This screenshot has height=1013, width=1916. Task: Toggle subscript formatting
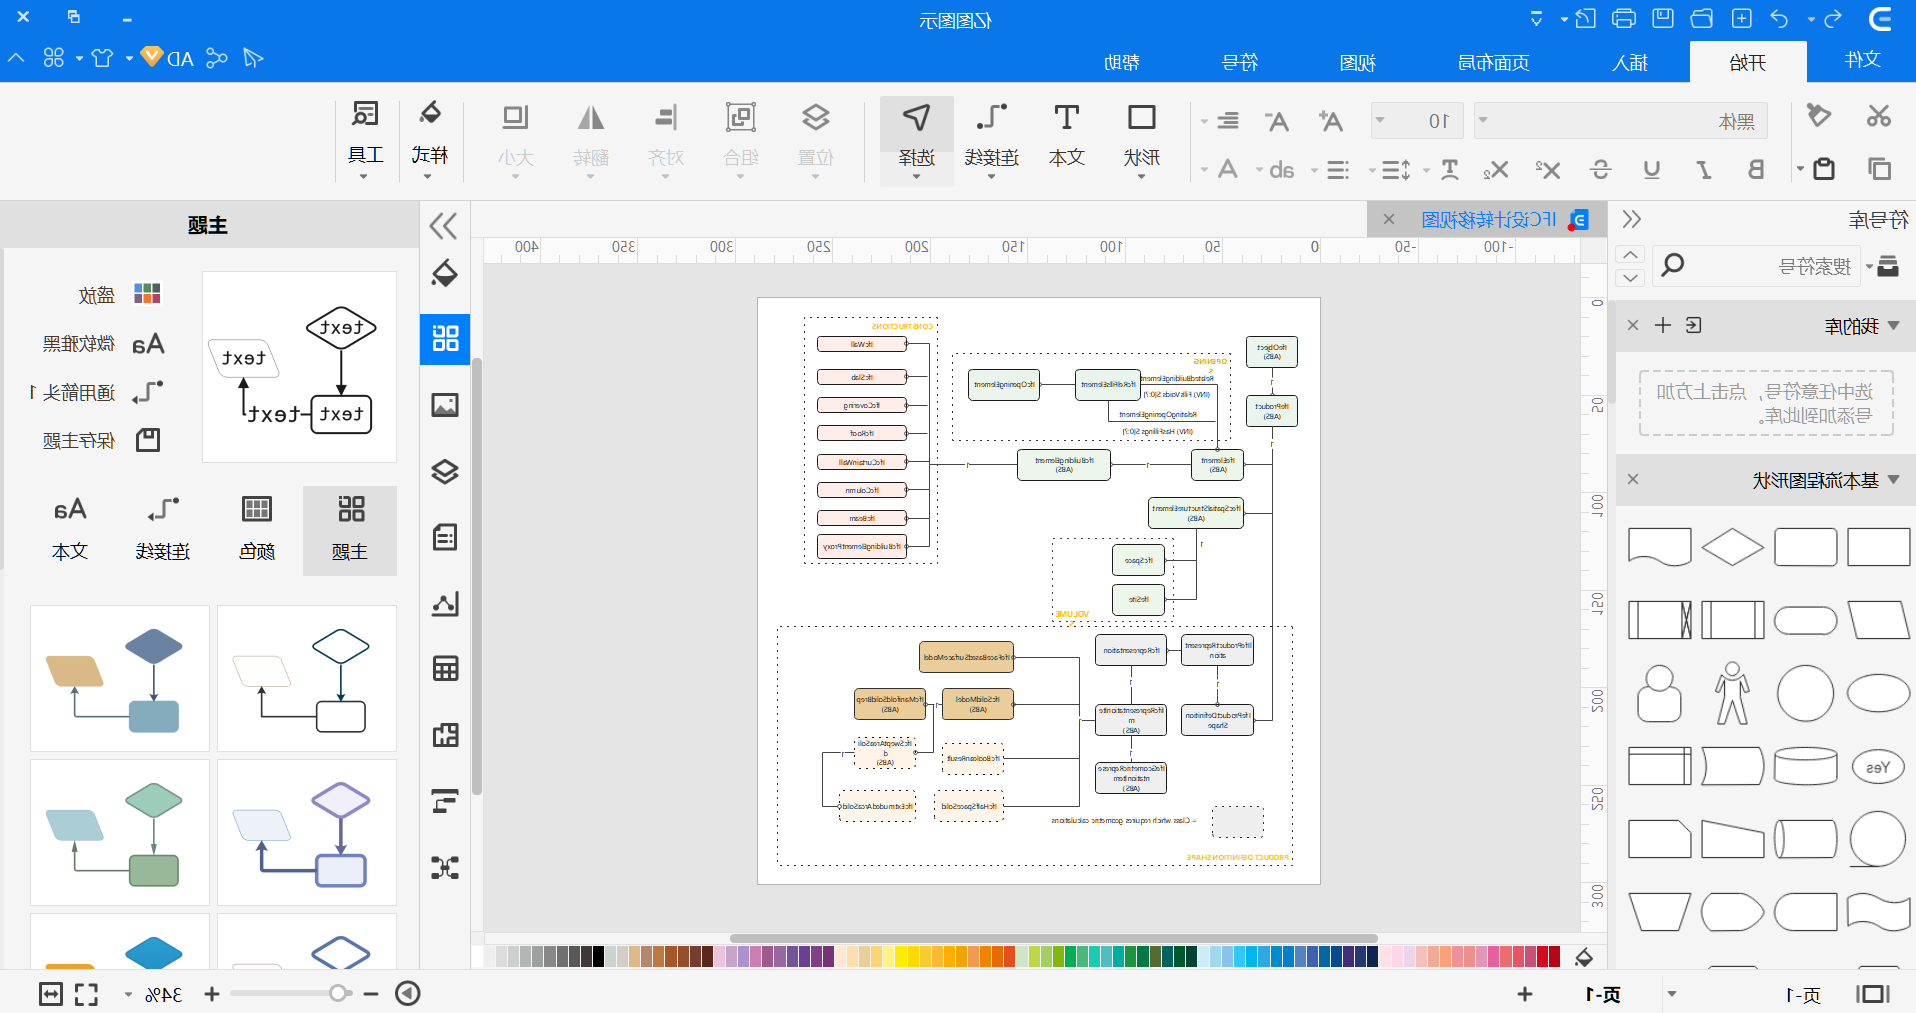[1496, 170]
